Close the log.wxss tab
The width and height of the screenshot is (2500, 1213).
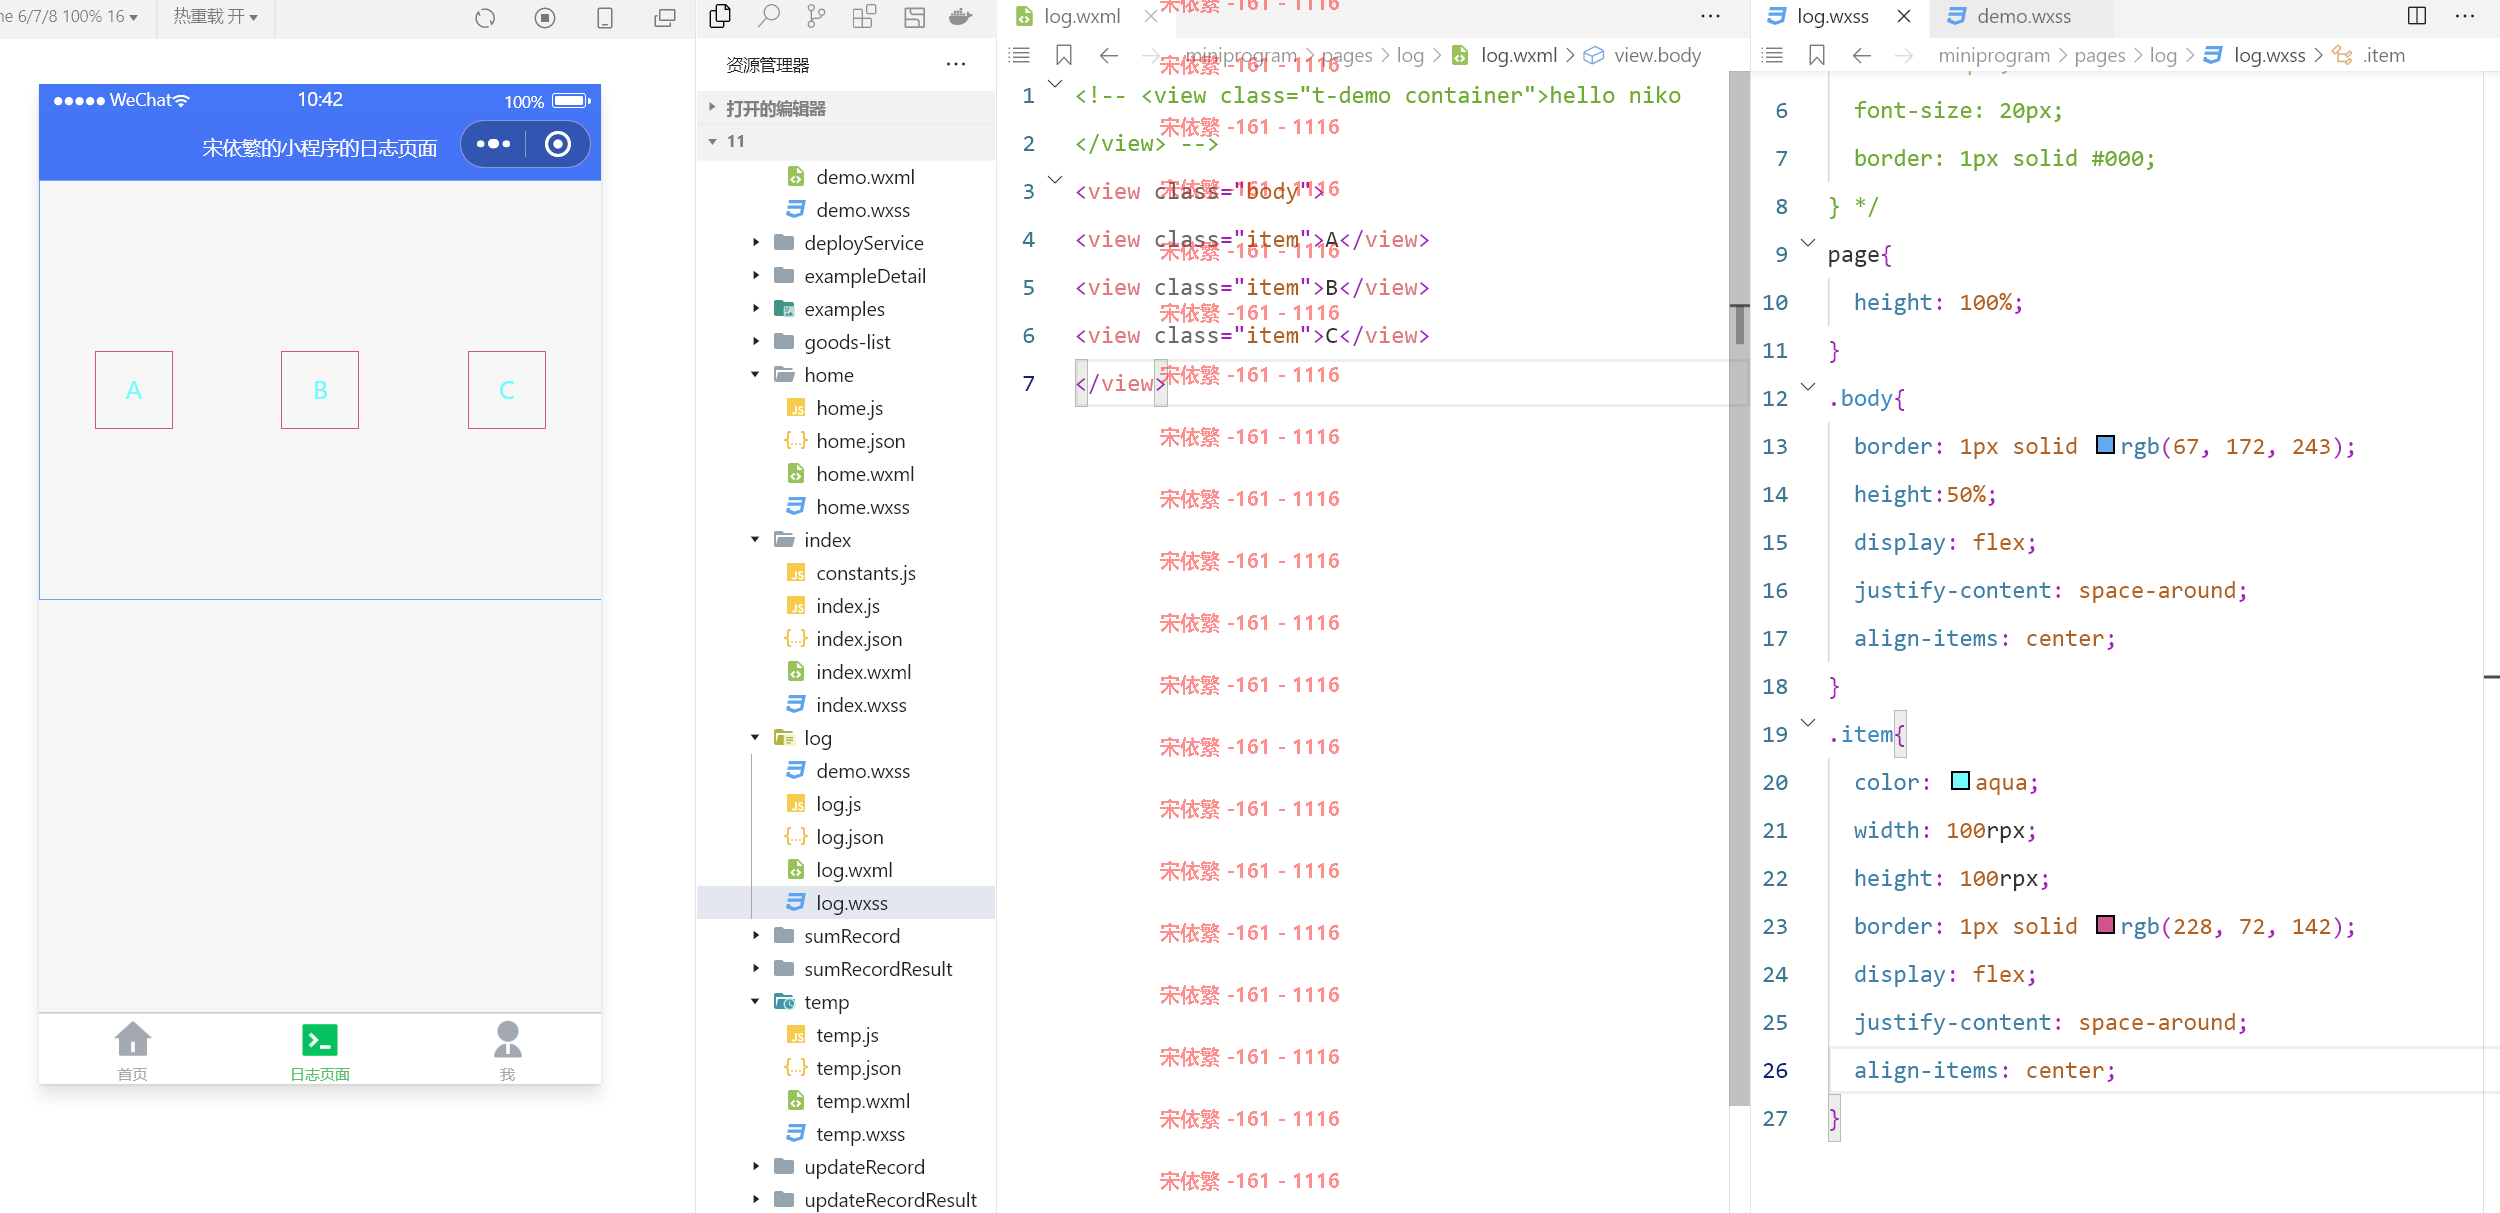[1904, 16]
